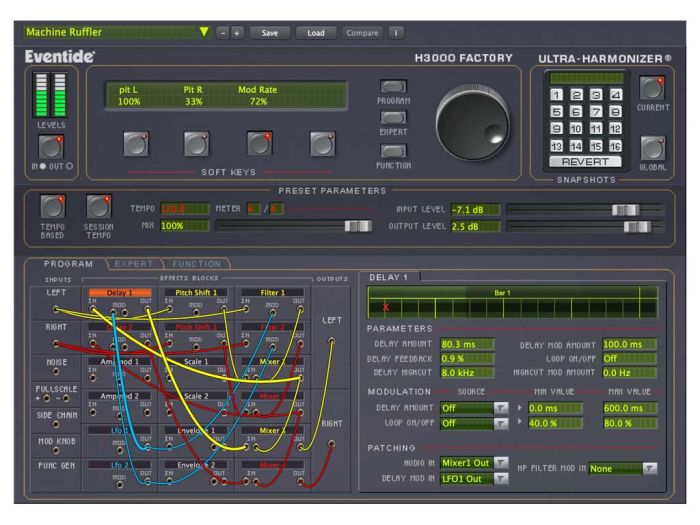Expand Delay Amount modulation min value arrow
Image resolution: width=700 pixels, height=525 pixels.
pos(520,408)
